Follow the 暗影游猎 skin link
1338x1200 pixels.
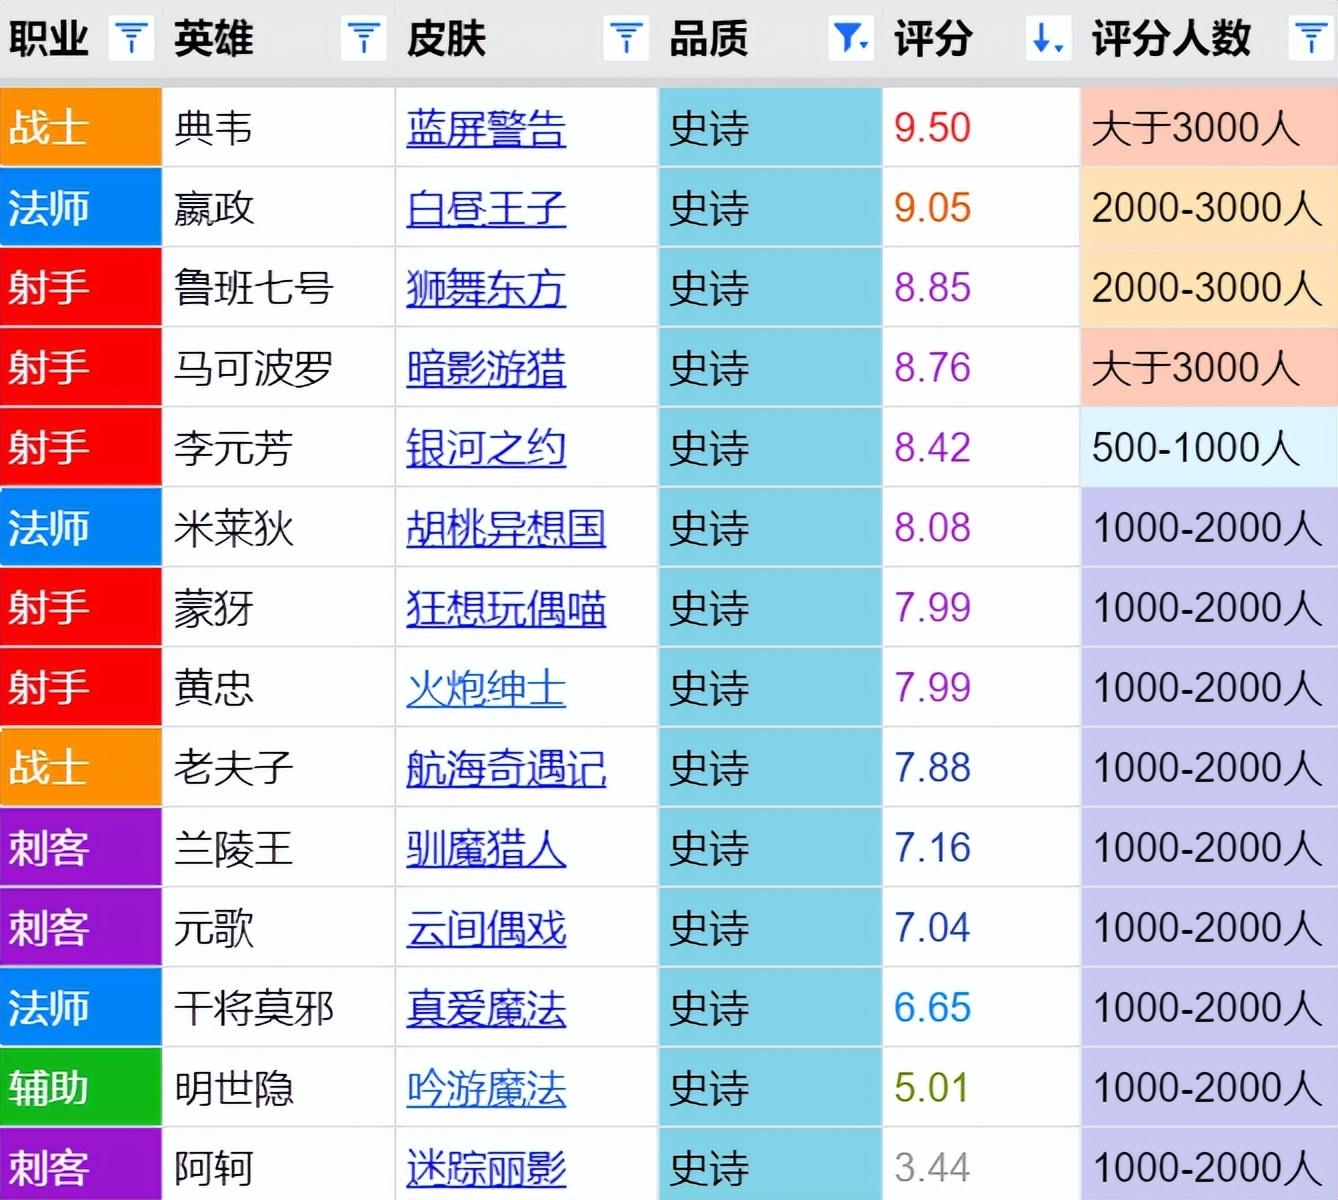[x=486, y=368]
